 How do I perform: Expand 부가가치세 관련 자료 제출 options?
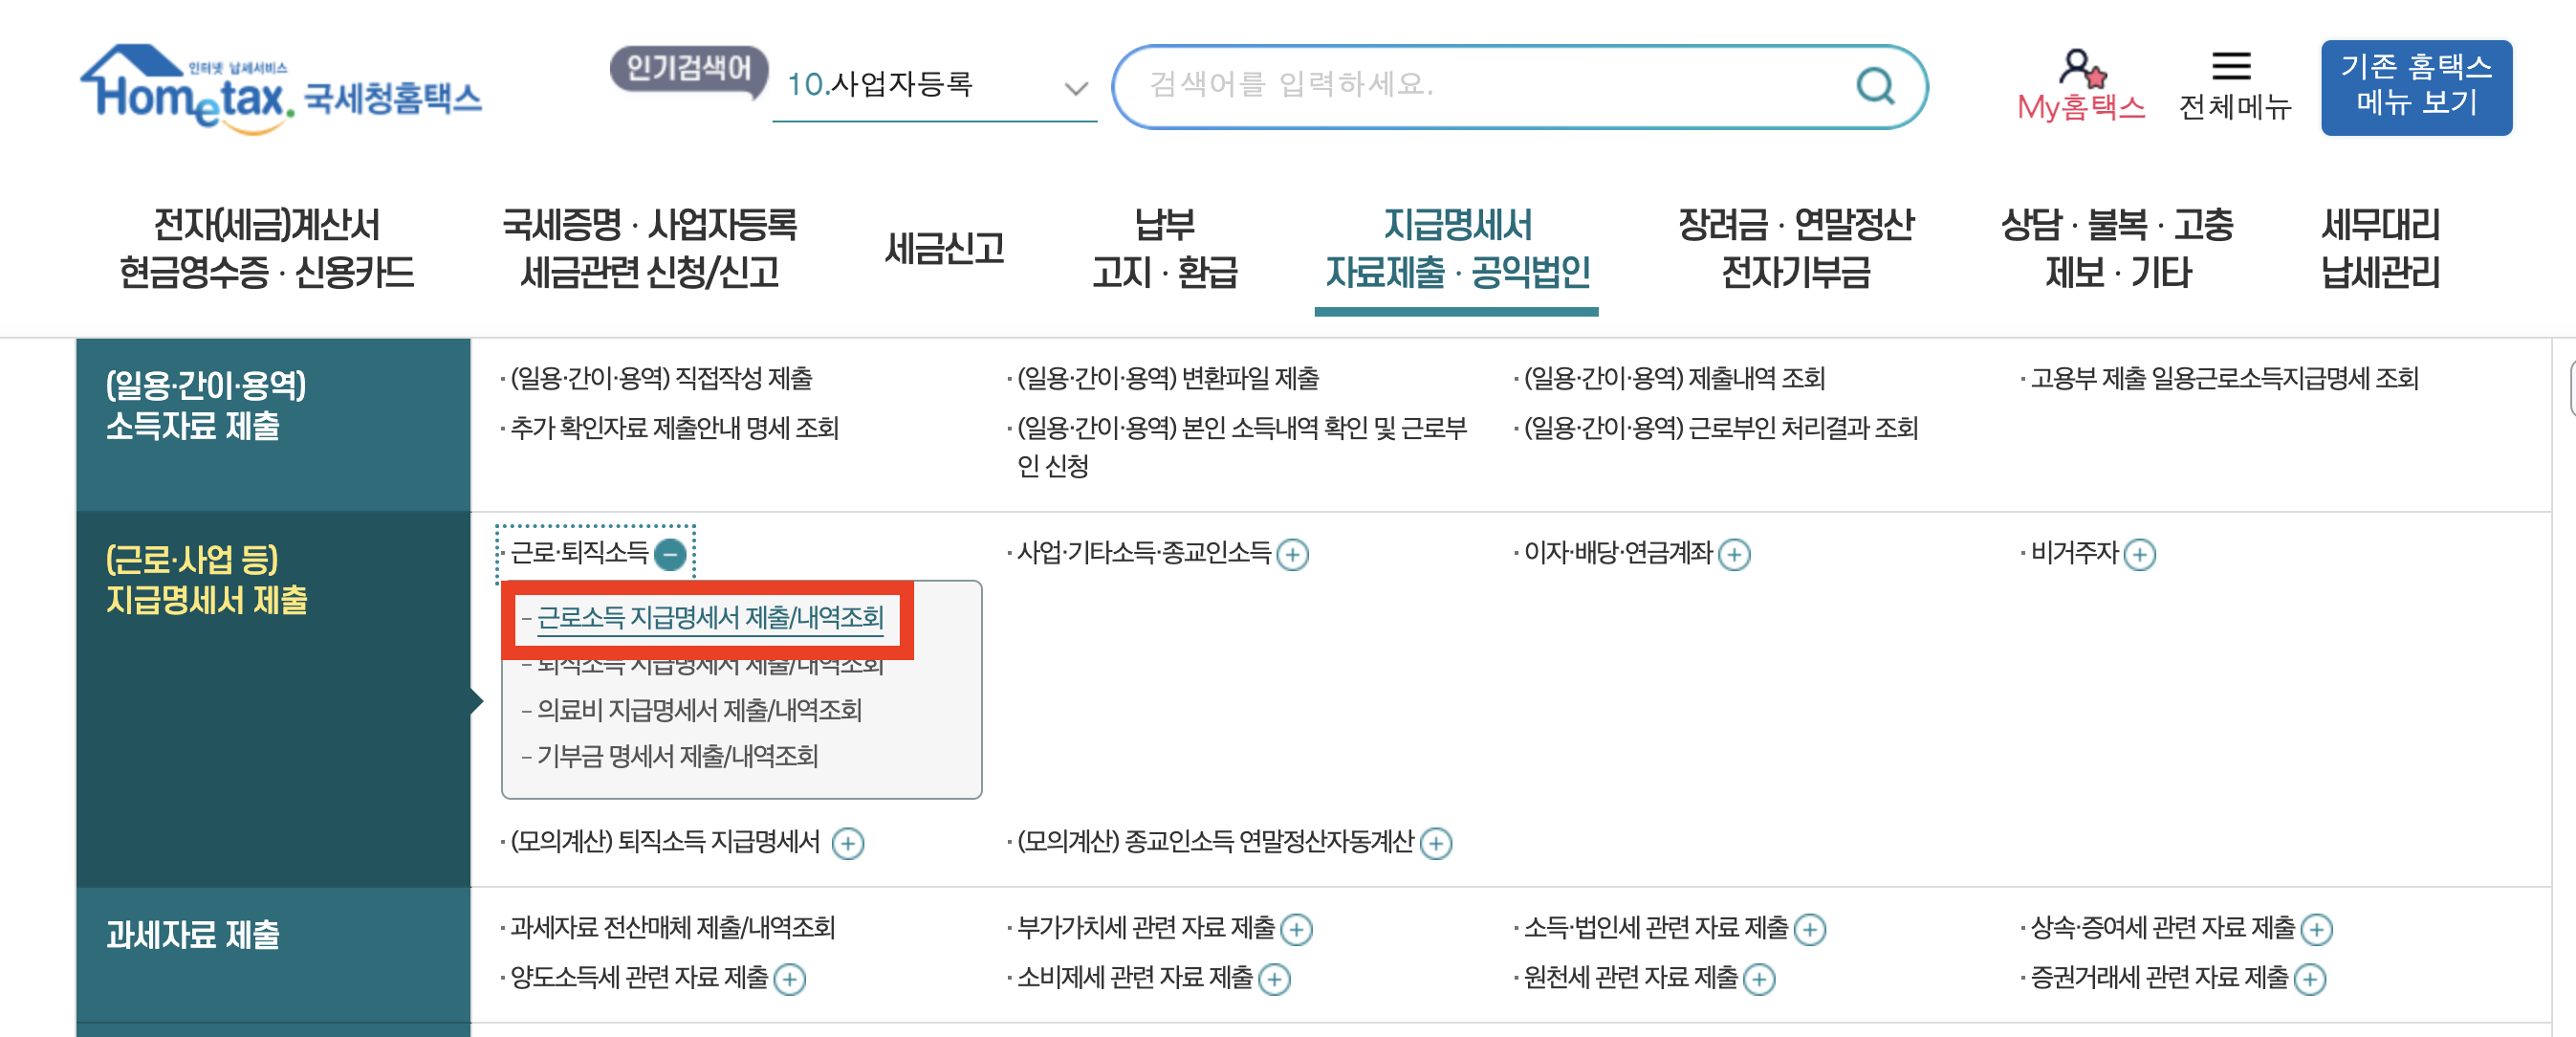1300,931
